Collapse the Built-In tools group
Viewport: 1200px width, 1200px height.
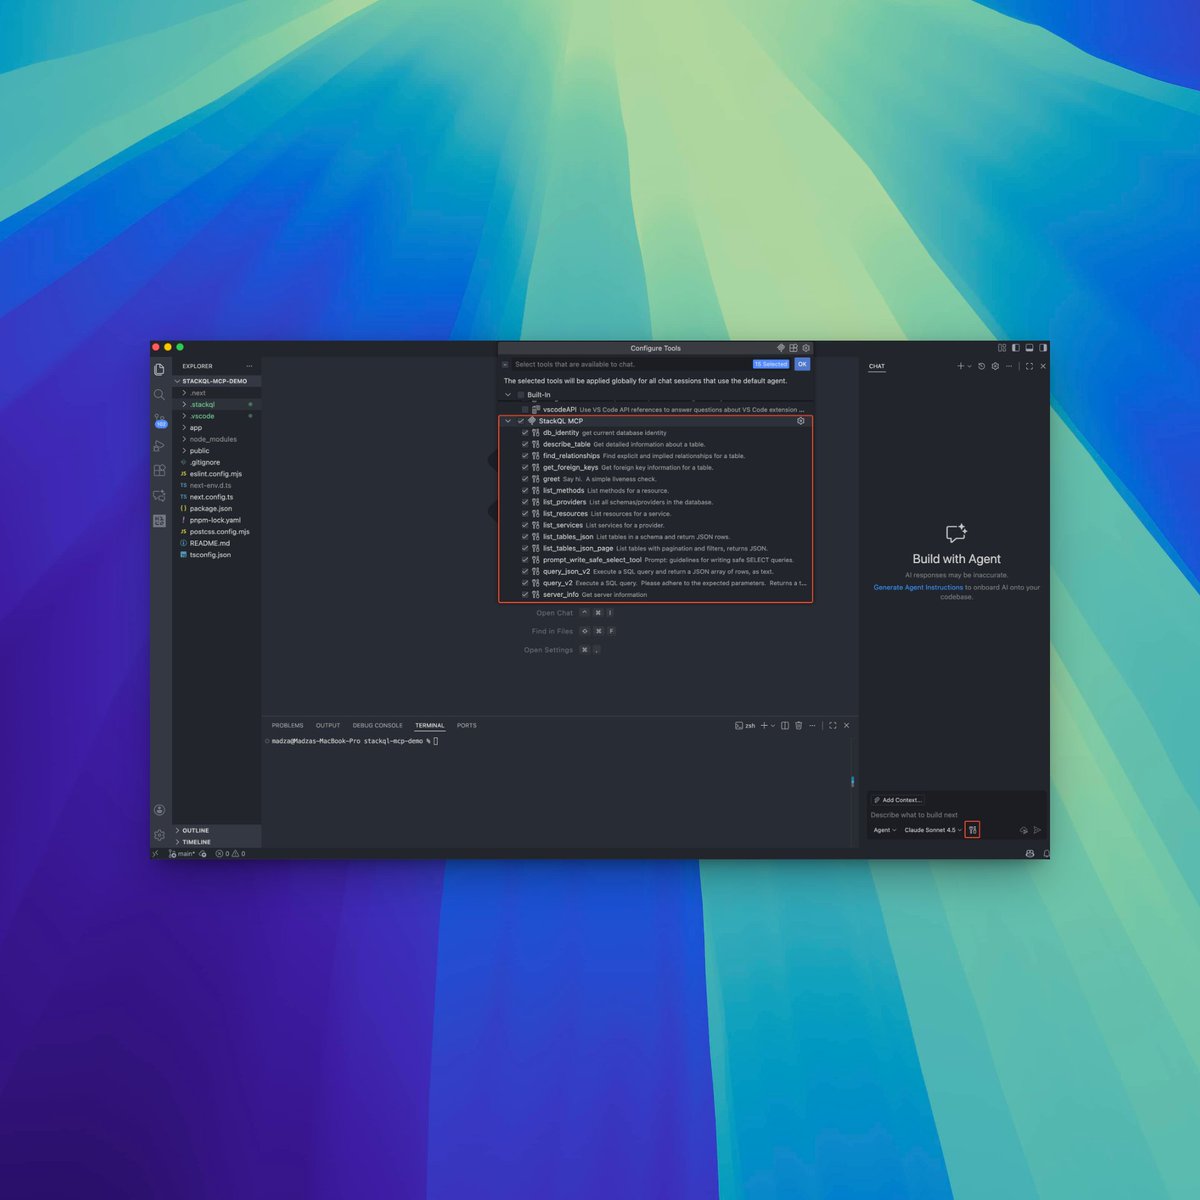coord(508,395)
